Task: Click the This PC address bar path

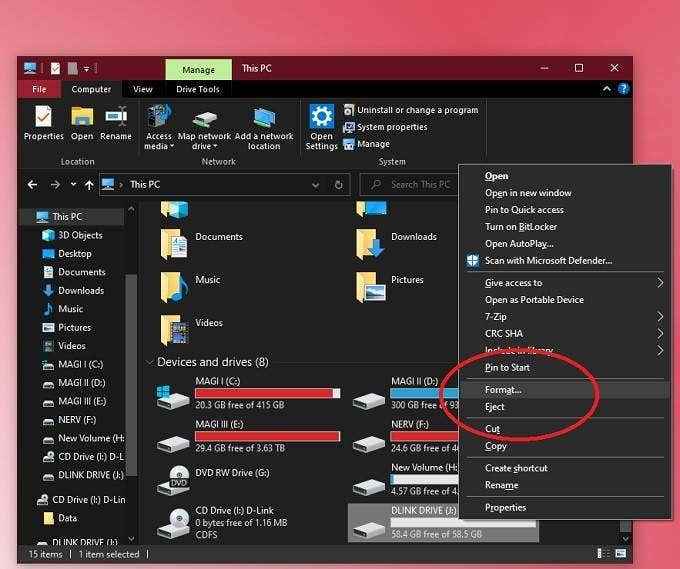Action: [x=145, y=185]
